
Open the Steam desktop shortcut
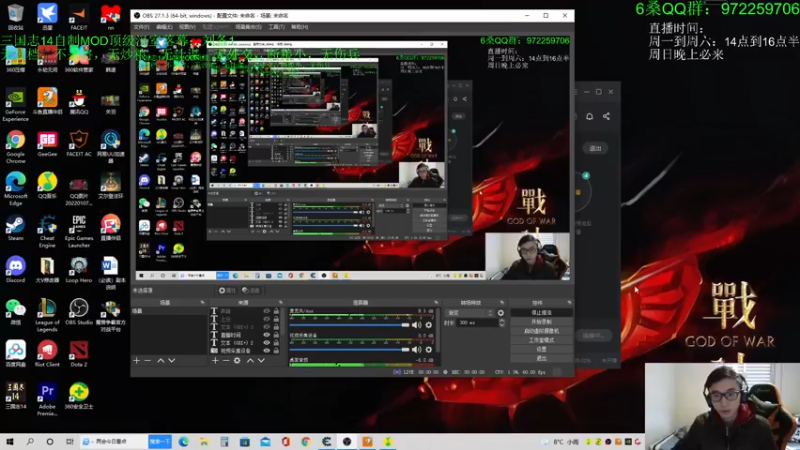(15, 228)
